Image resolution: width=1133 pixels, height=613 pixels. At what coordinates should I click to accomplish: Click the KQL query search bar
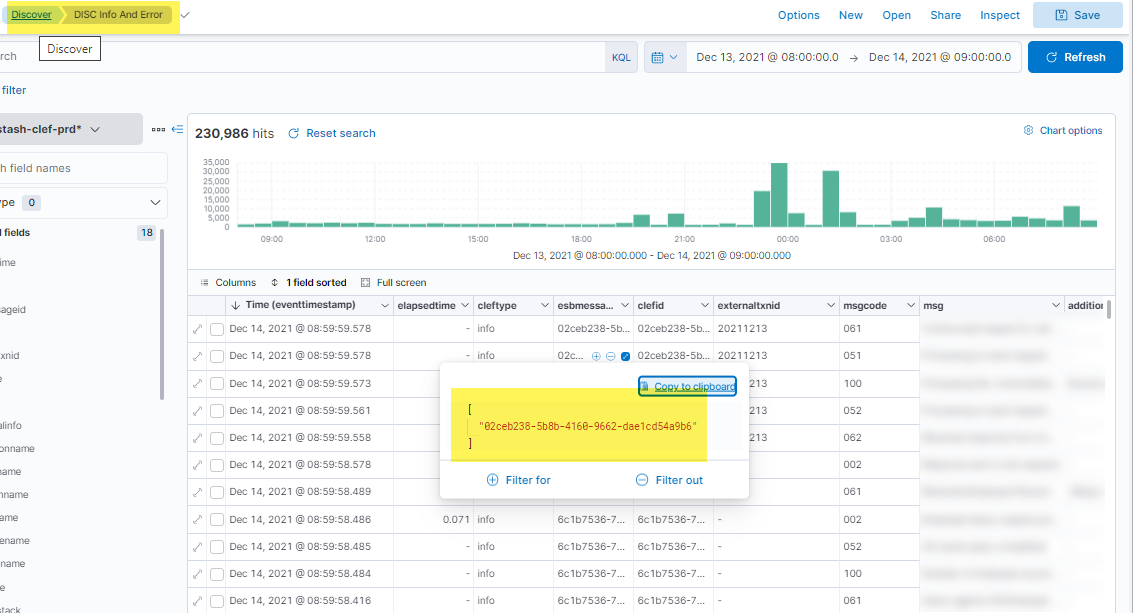[302, 57]
